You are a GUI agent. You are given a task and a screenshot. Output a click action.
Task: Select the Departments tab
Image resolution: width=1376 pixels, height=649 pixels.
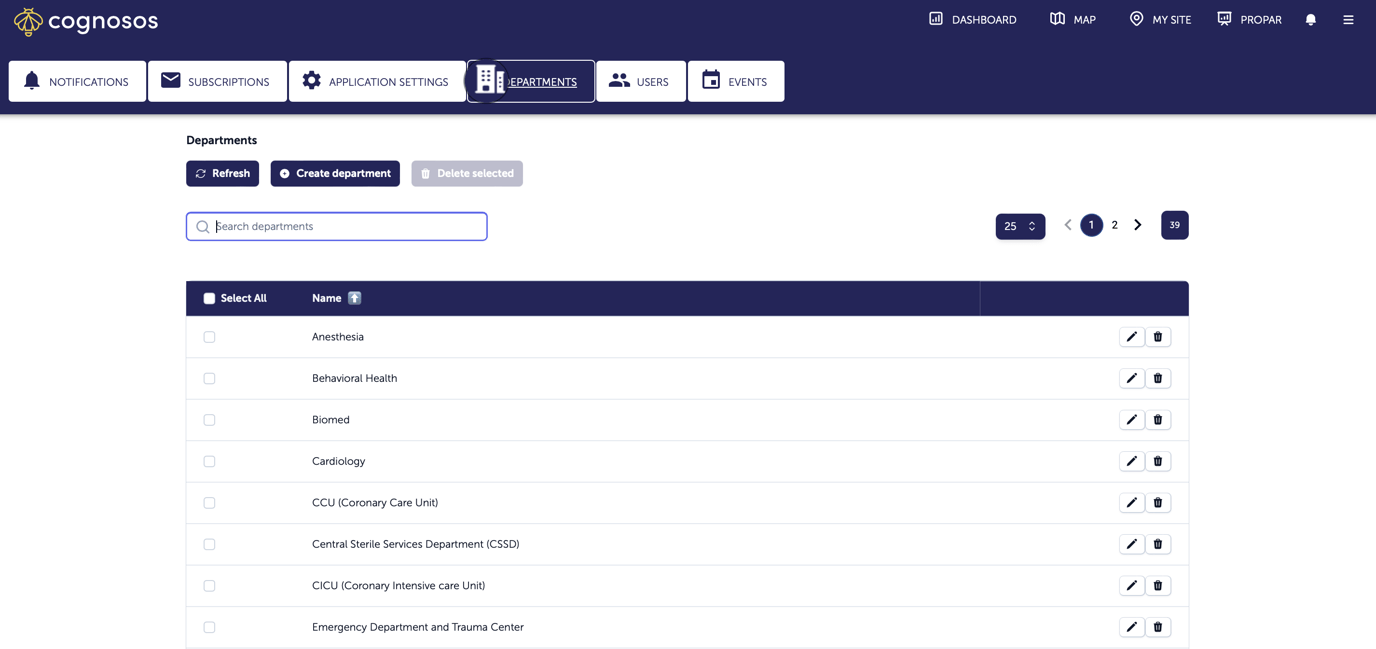tap(531, 81)
